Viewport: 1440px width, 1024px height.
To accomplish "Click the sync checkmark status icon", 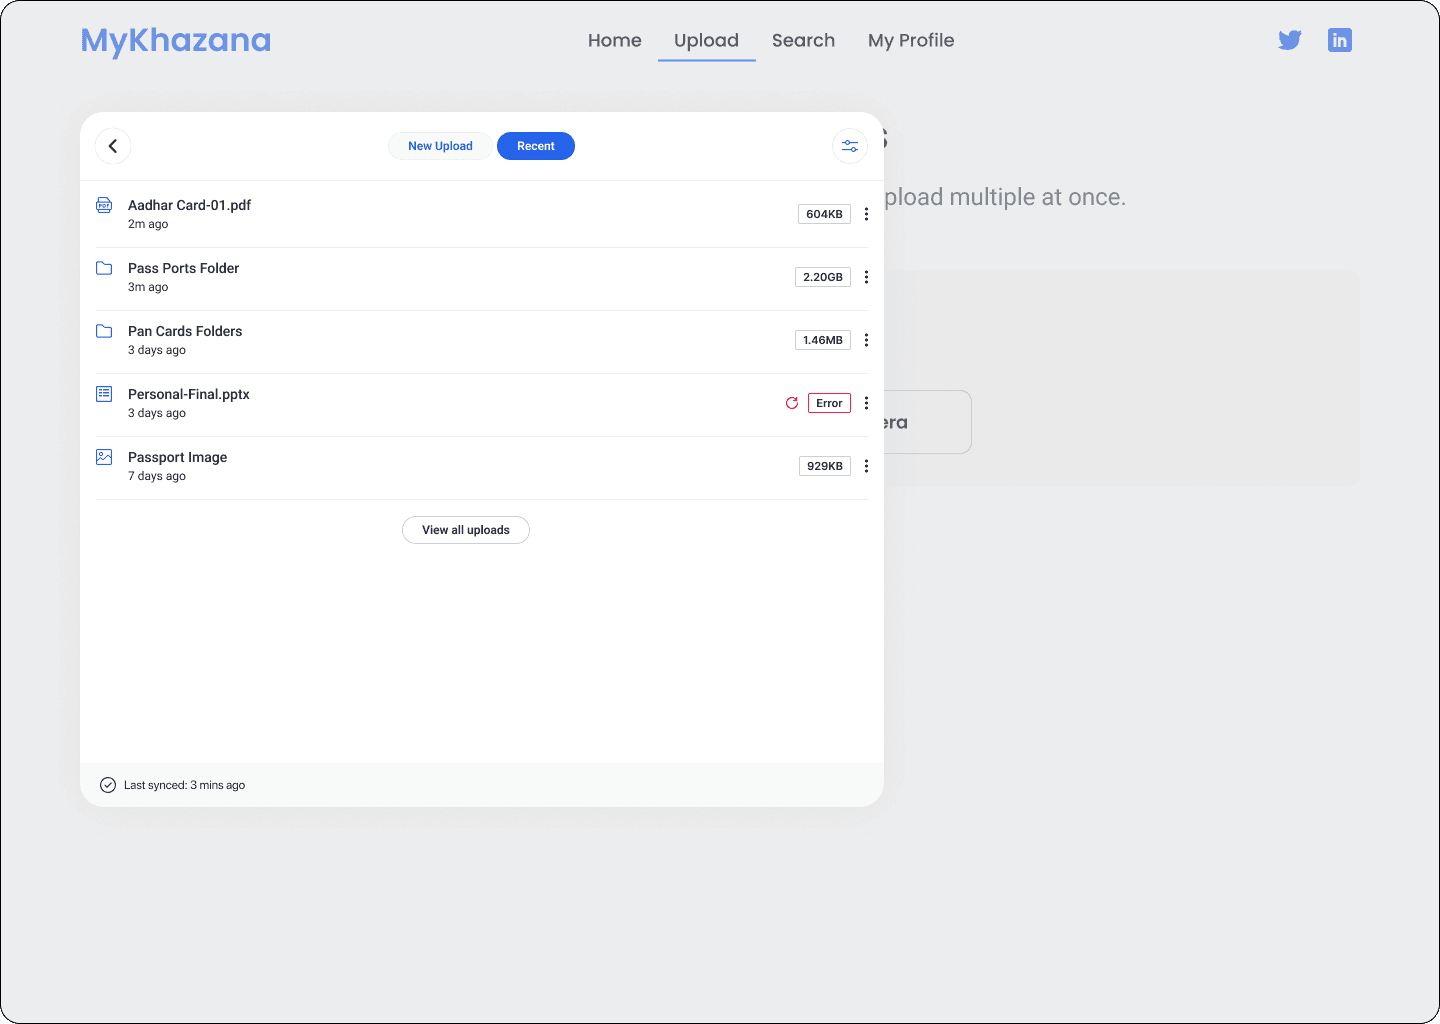I will pyautogui.click(x=108, y=785).
